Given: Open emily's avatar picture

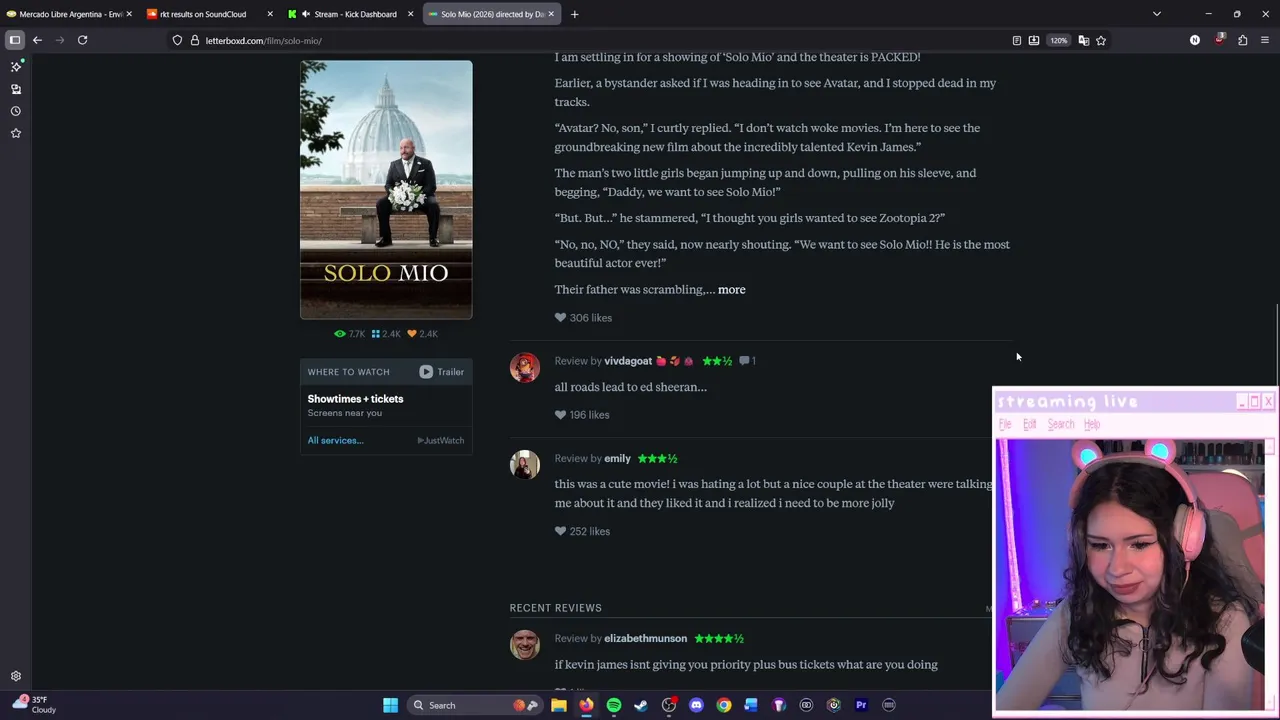Looking at the screenshot, I should coord(524,465).
